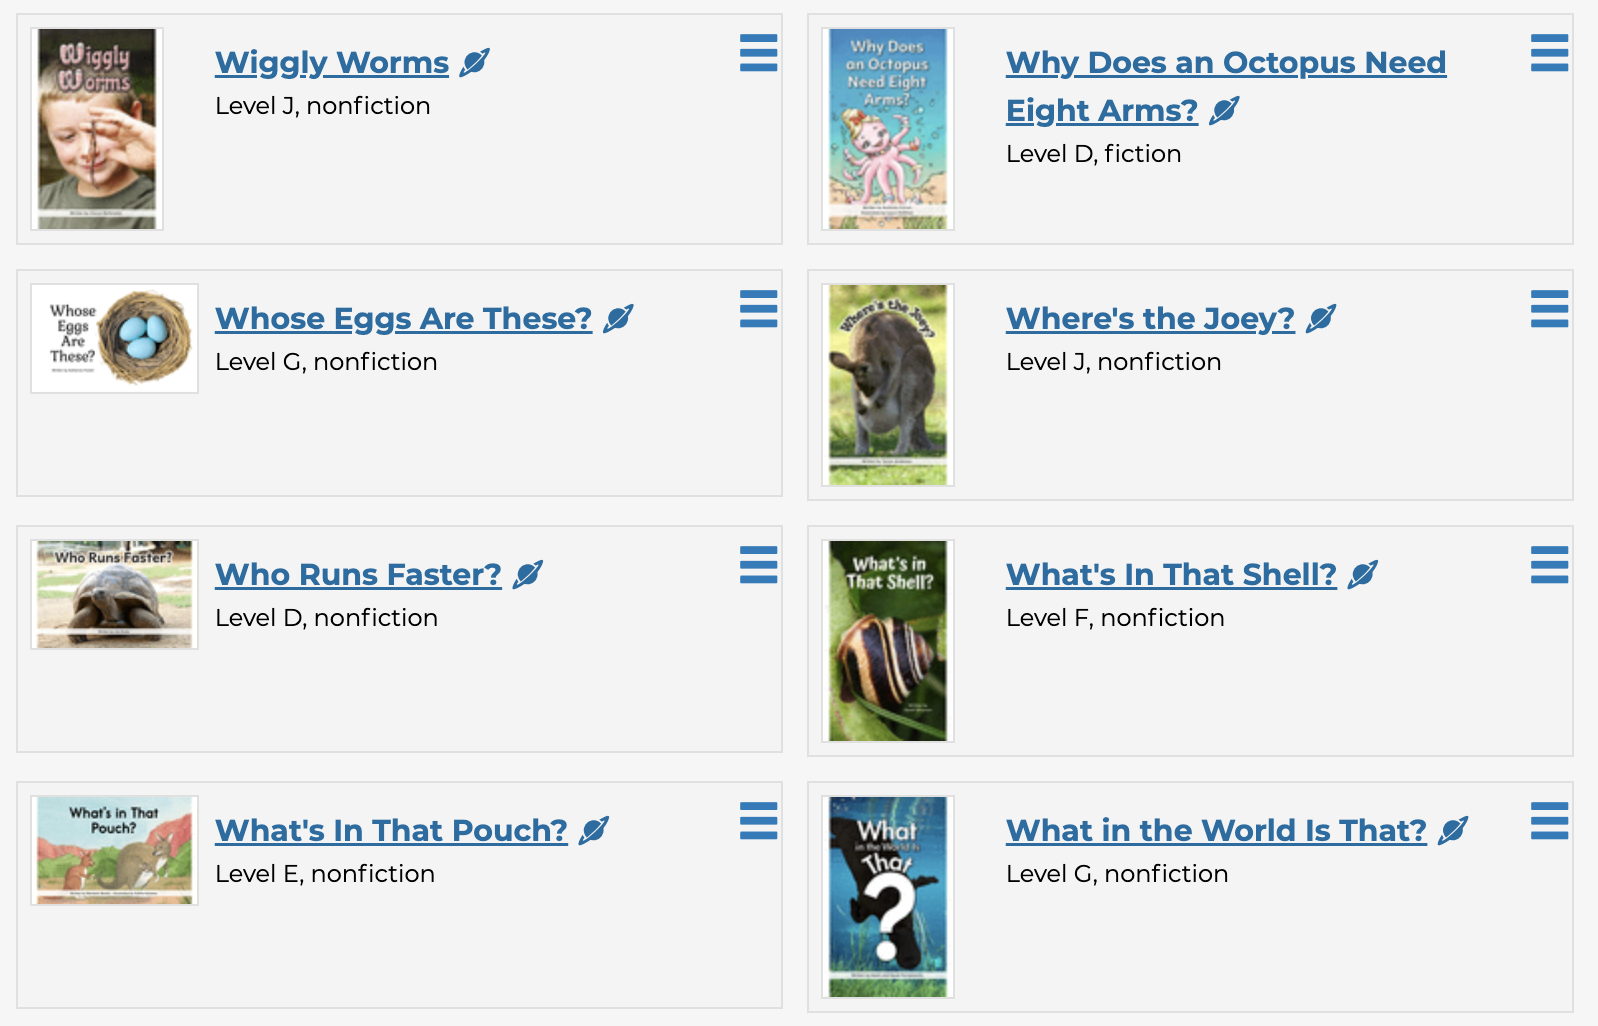Click the planet icon beside Wiggly Worms
1598x1026 pixels.
click(474, 63)
